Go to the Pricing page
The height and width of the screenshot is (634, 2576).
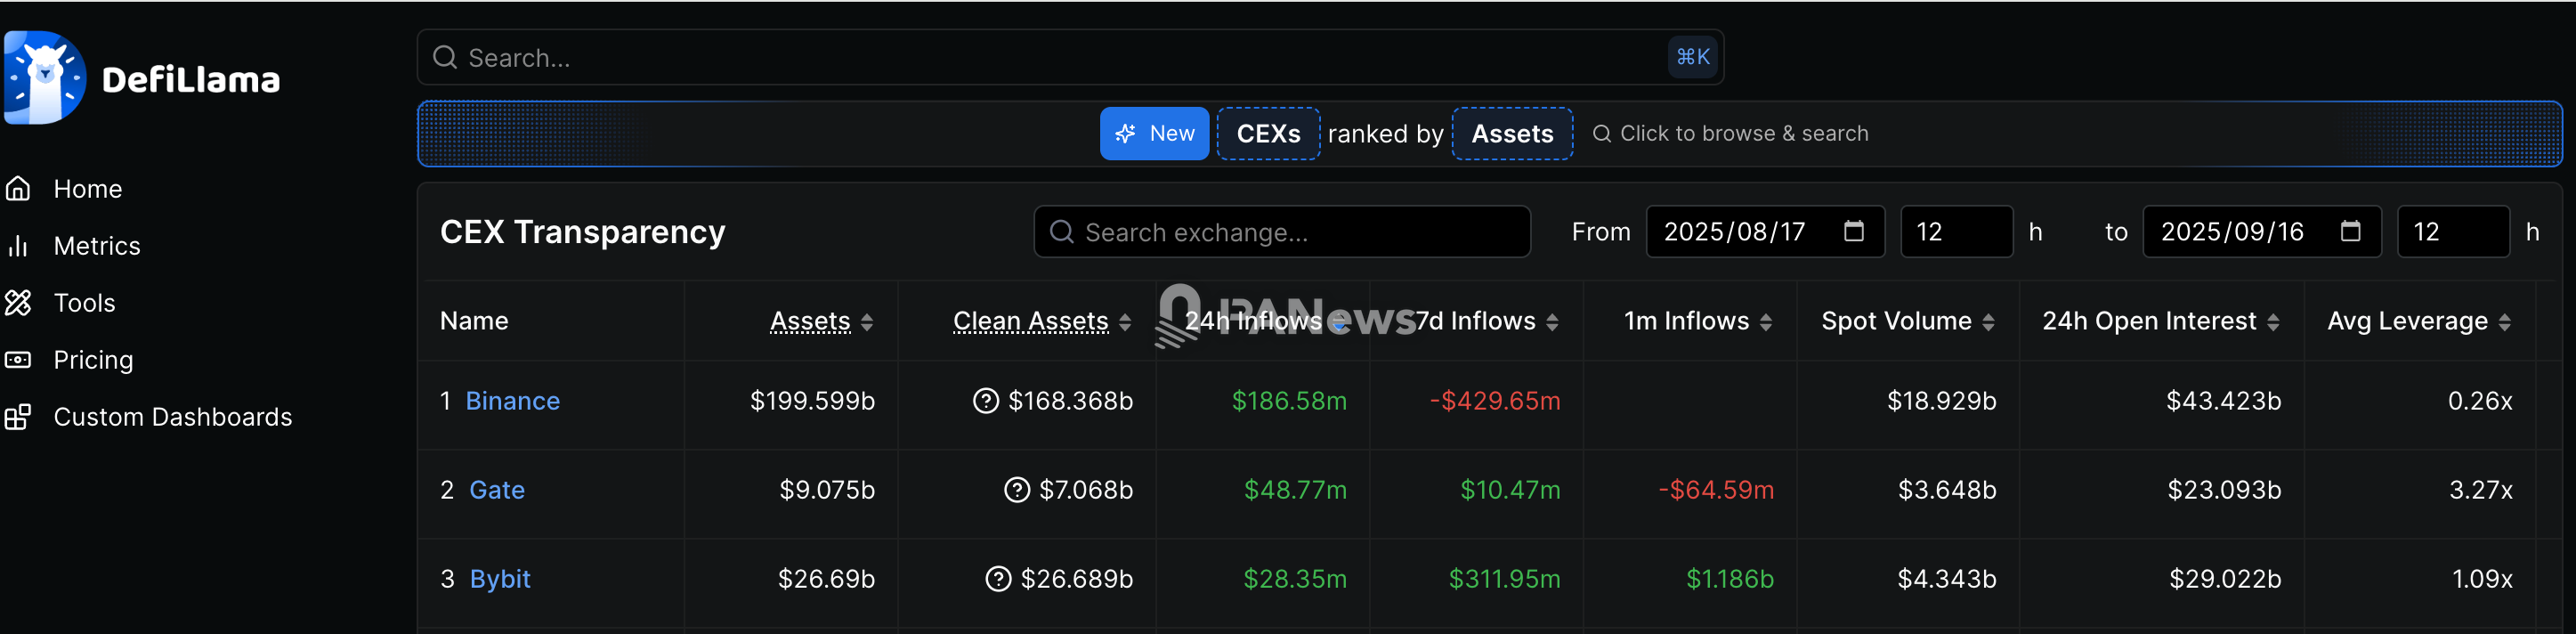click(x=93, y=360)
